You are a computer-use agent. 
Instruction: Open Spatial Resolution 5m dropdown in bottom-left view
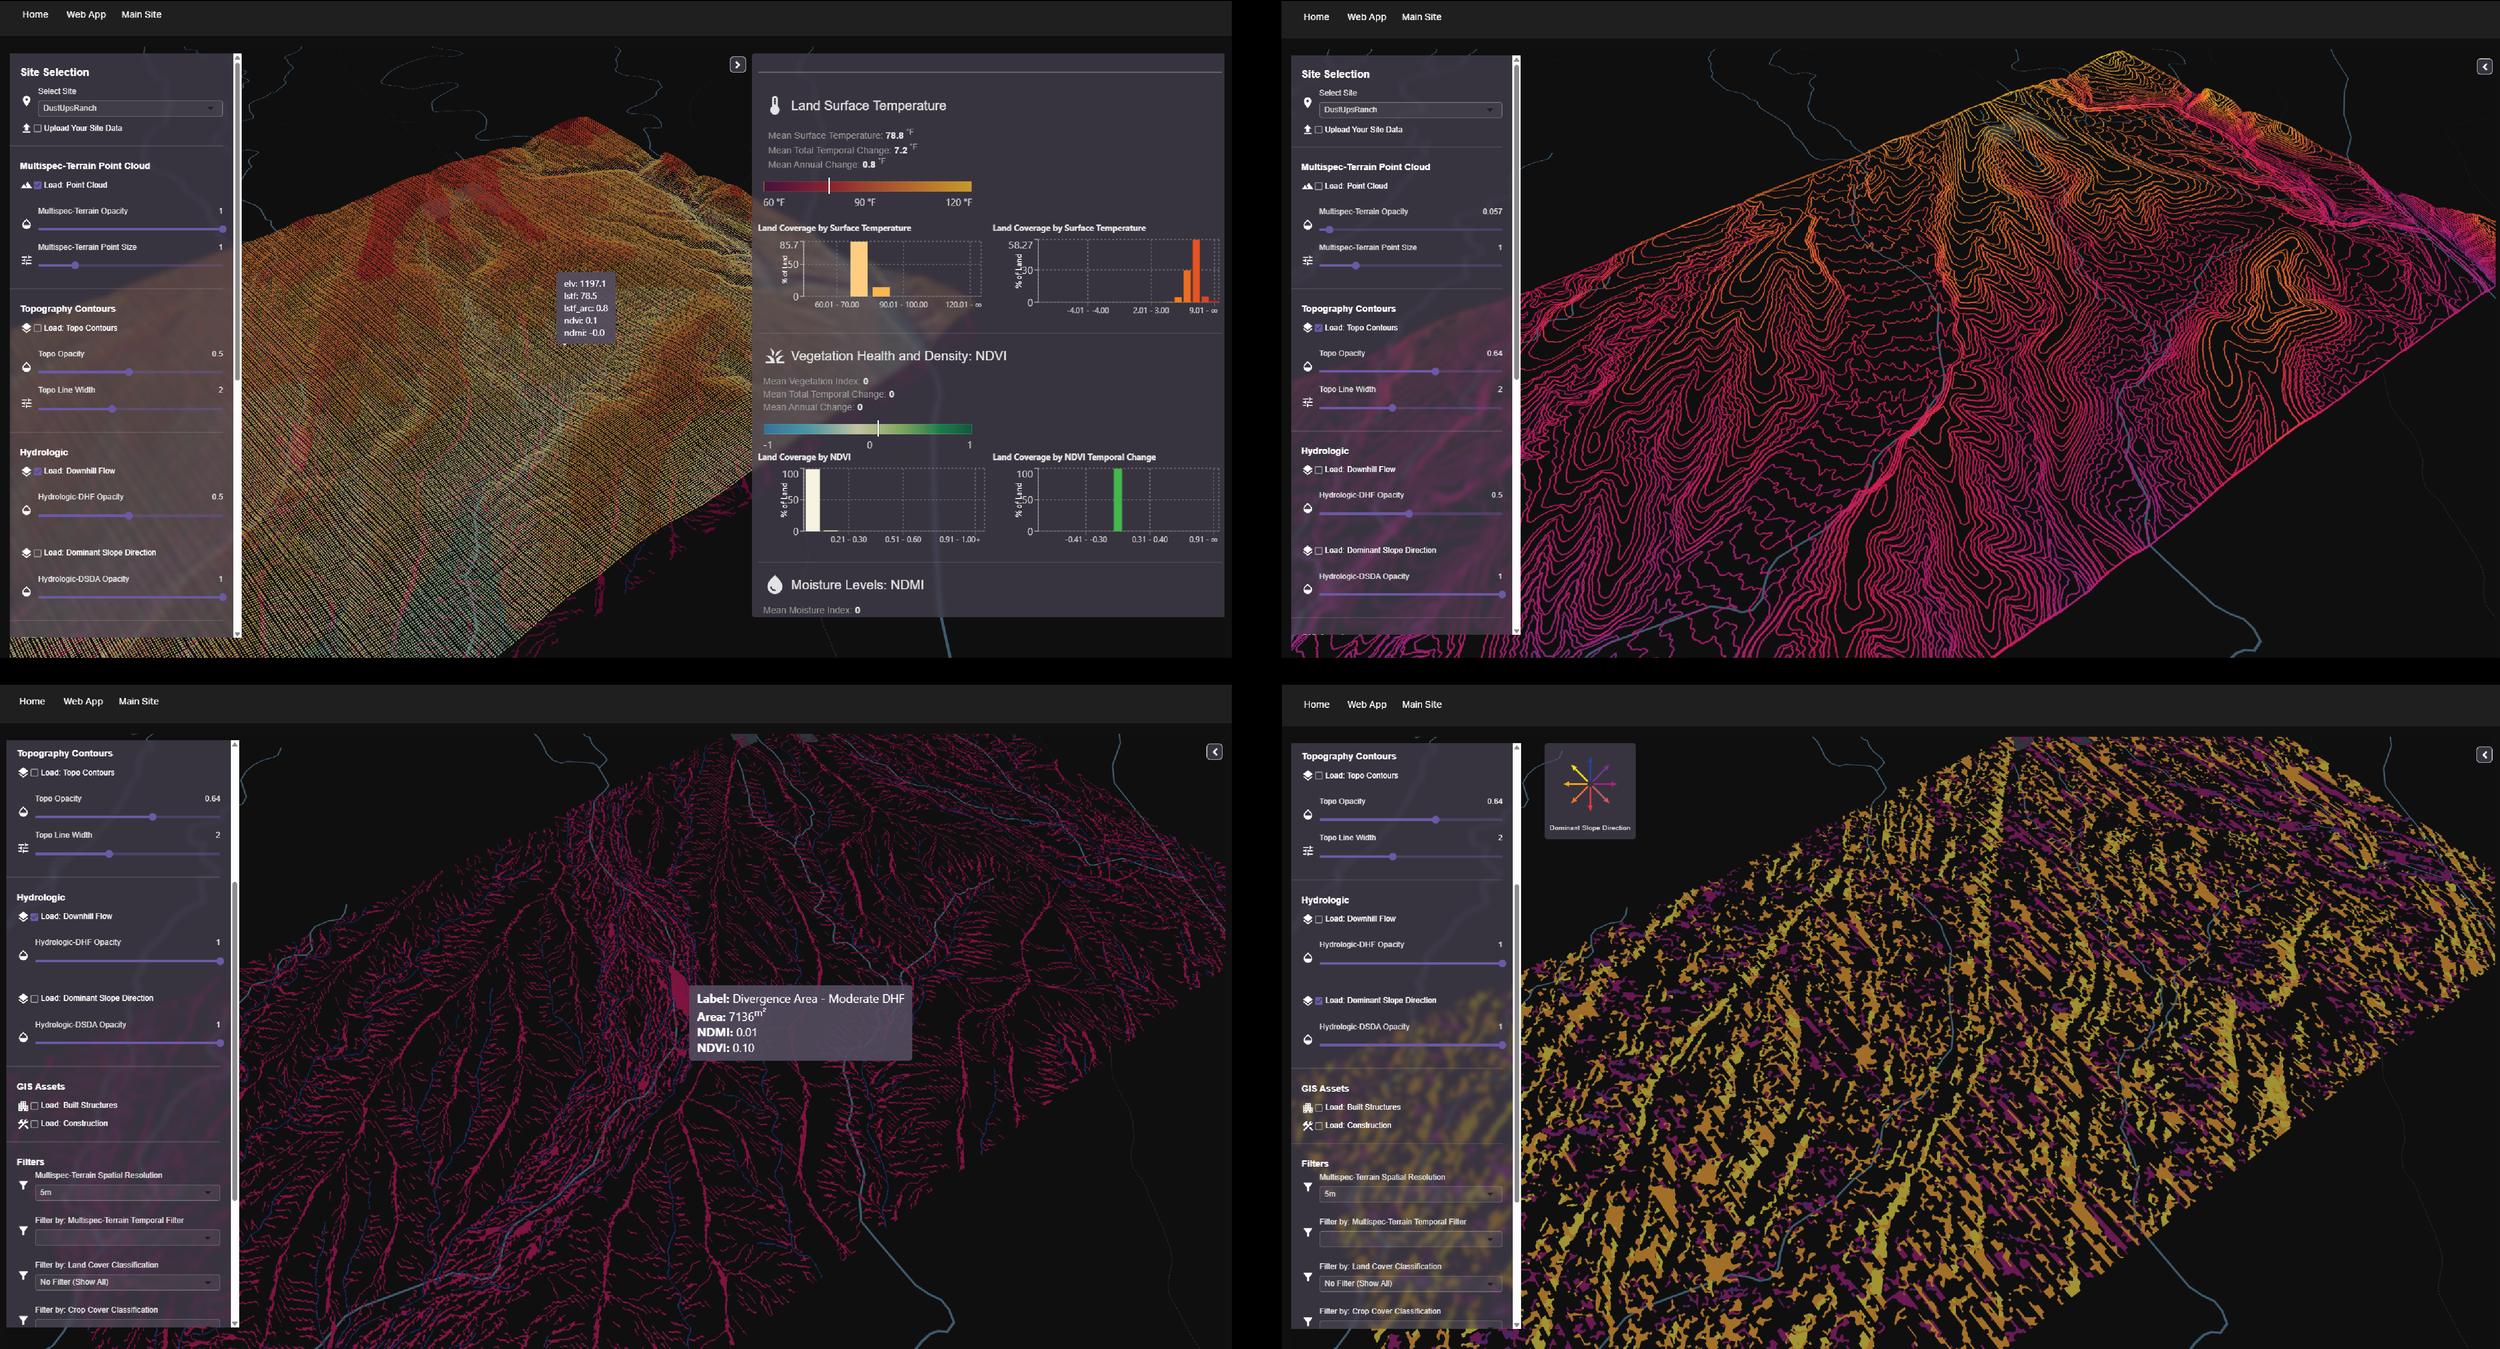coord(127,1193)
